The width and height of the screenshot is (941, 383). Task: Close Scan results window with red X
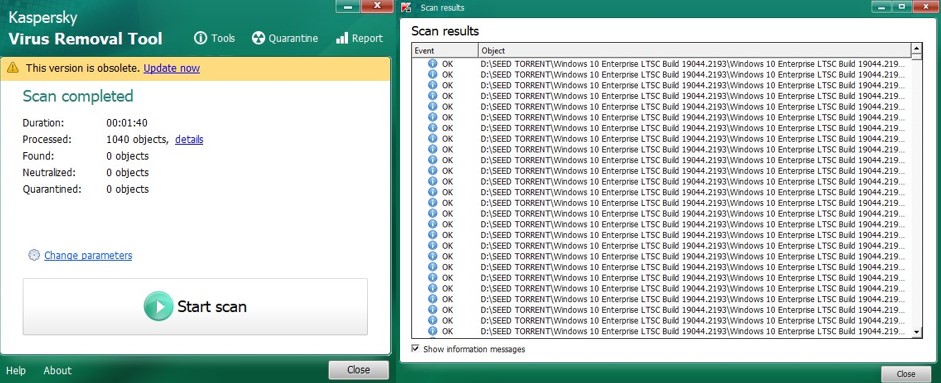(x=924, y=6)
